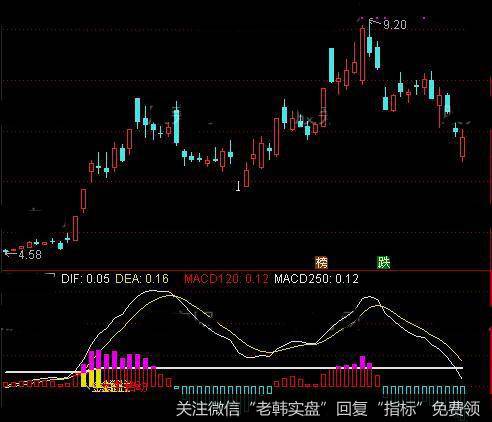Viewport: 492px width, 422px height.
Task: Click the orange 榜 marker icon
Action: coord(321,263)
